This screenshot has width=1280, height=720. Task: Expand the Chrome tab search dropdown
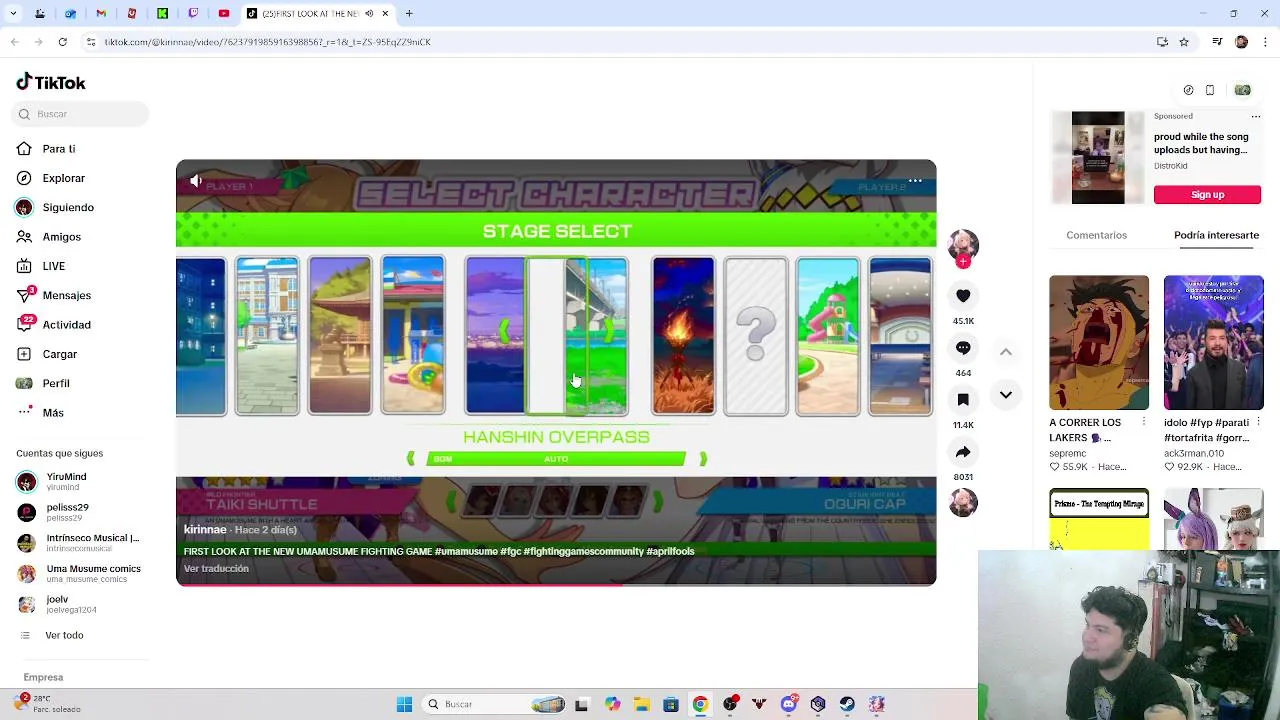point(14,14)
